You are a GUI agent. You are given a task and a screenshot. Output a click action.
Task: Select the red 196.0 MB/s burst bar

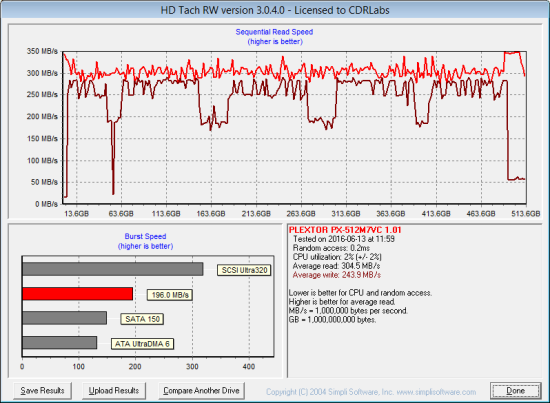tap(78, 294)
